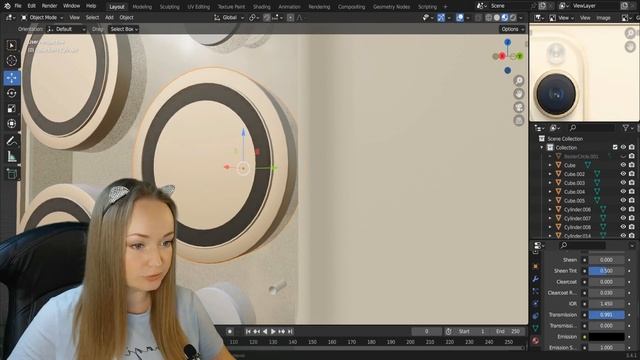This screenshot has width=640, height=360.
Task: Click the Transmission slider value
Action: click(607, 315)
